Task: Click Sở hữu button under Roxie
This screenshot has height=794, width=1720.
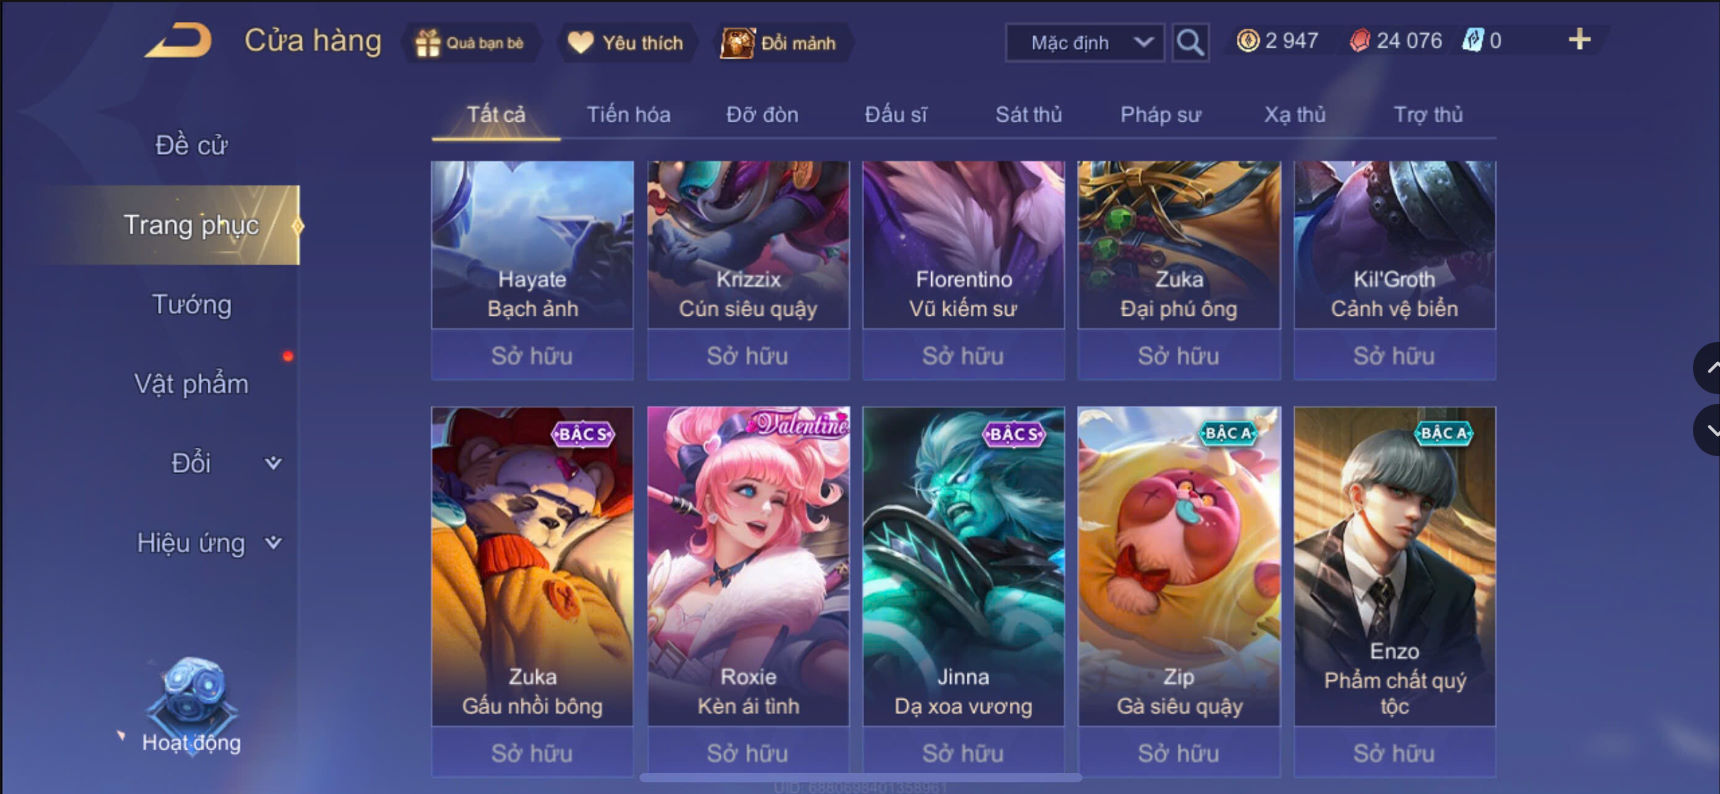Action: coord(748,752)
